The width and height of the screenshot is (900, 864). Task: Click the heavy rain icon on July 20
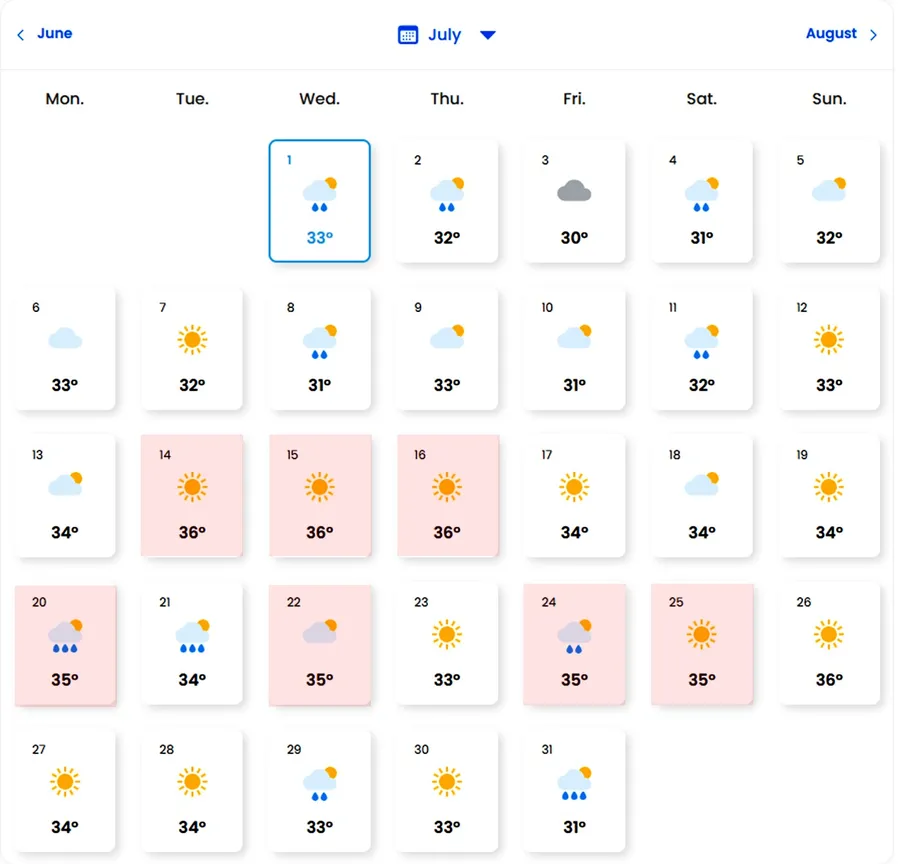[64, 634]
